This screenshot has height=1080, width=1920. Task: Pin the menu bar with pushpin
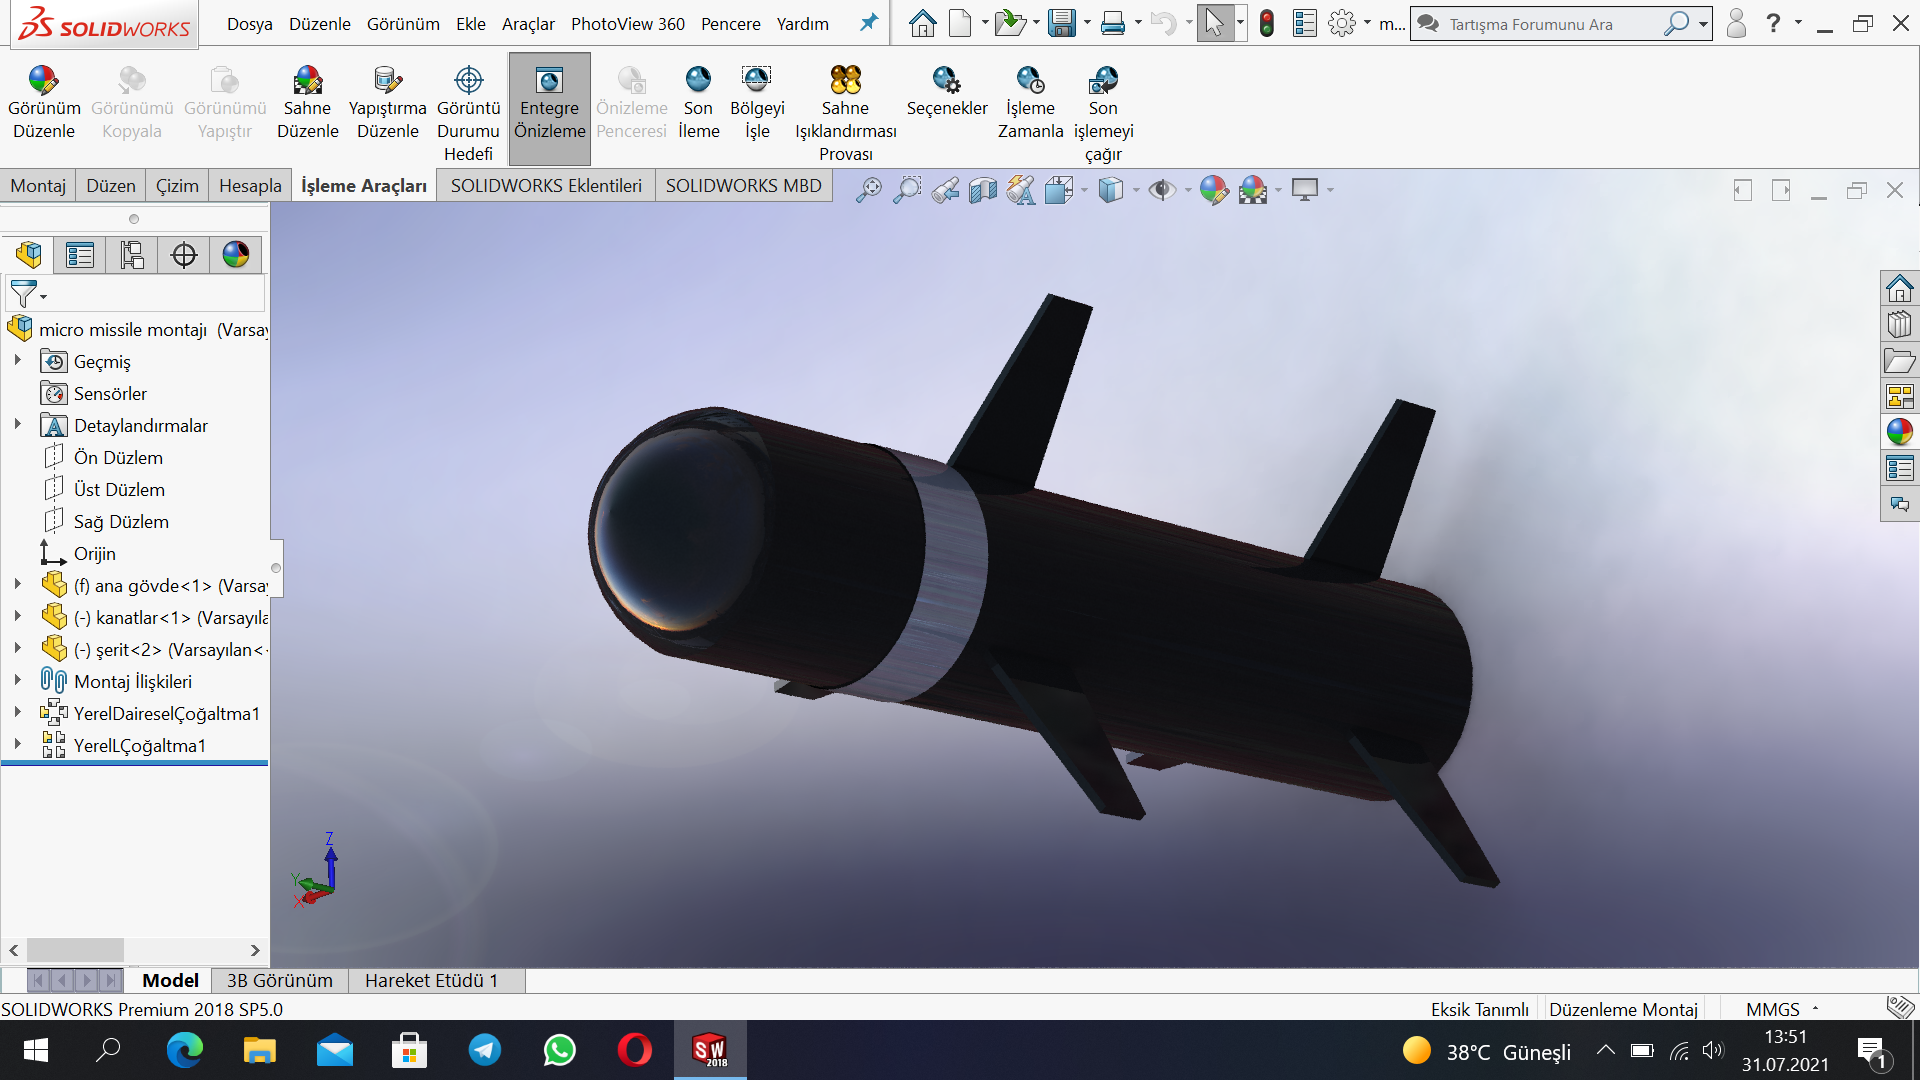coord(868,23)
